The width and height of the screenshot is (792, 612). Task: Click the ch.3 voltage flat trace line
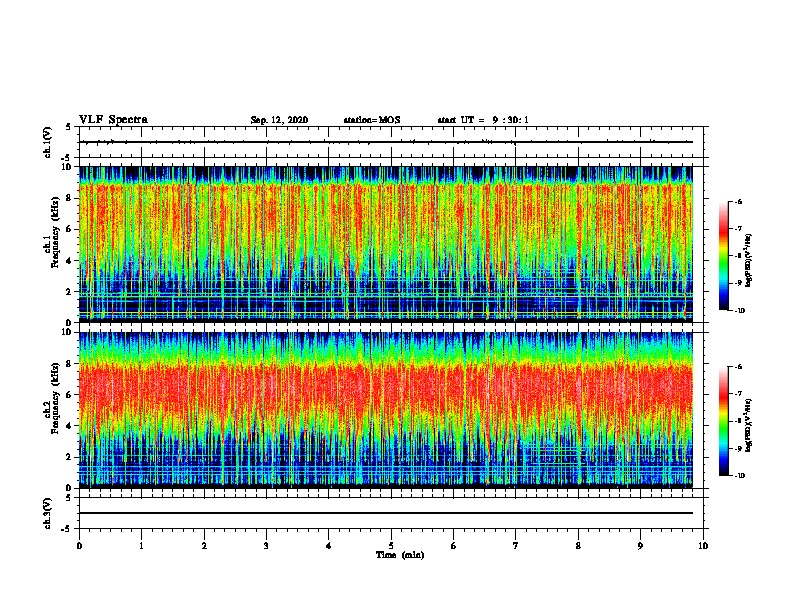tap(386, 513)
